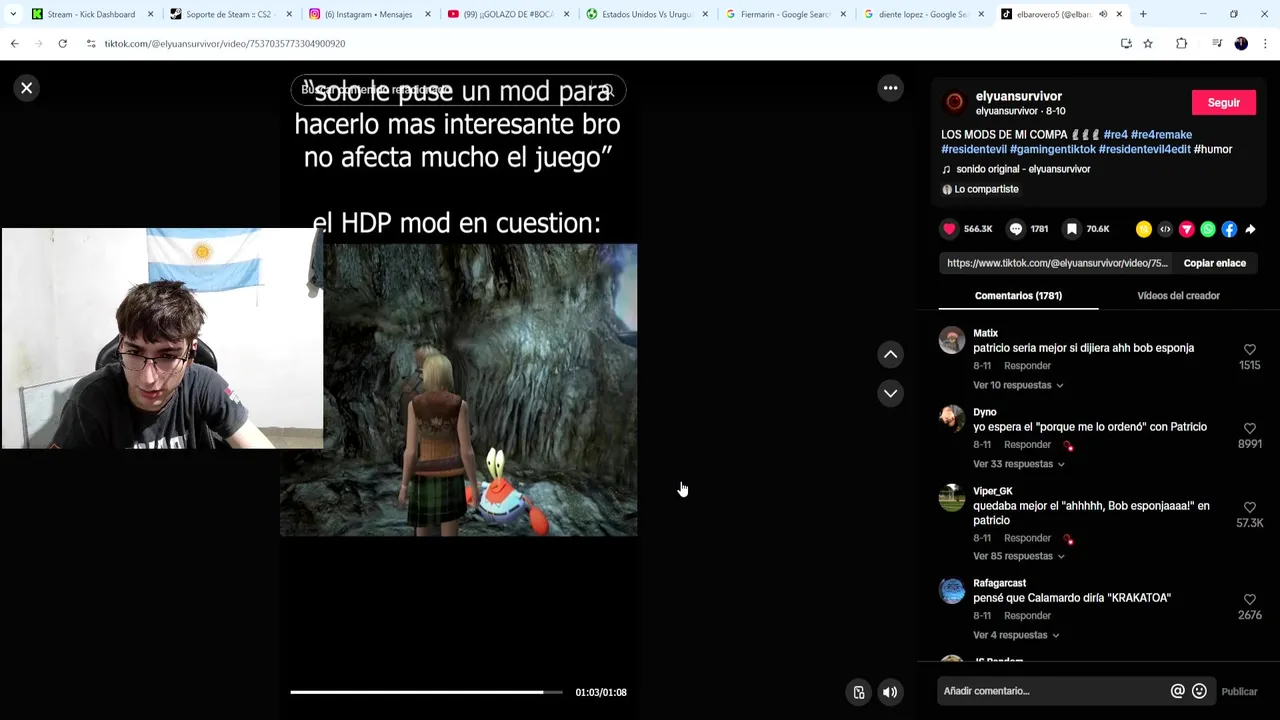
Task: Open comments via speech bubble icon
Action: 1016,229
